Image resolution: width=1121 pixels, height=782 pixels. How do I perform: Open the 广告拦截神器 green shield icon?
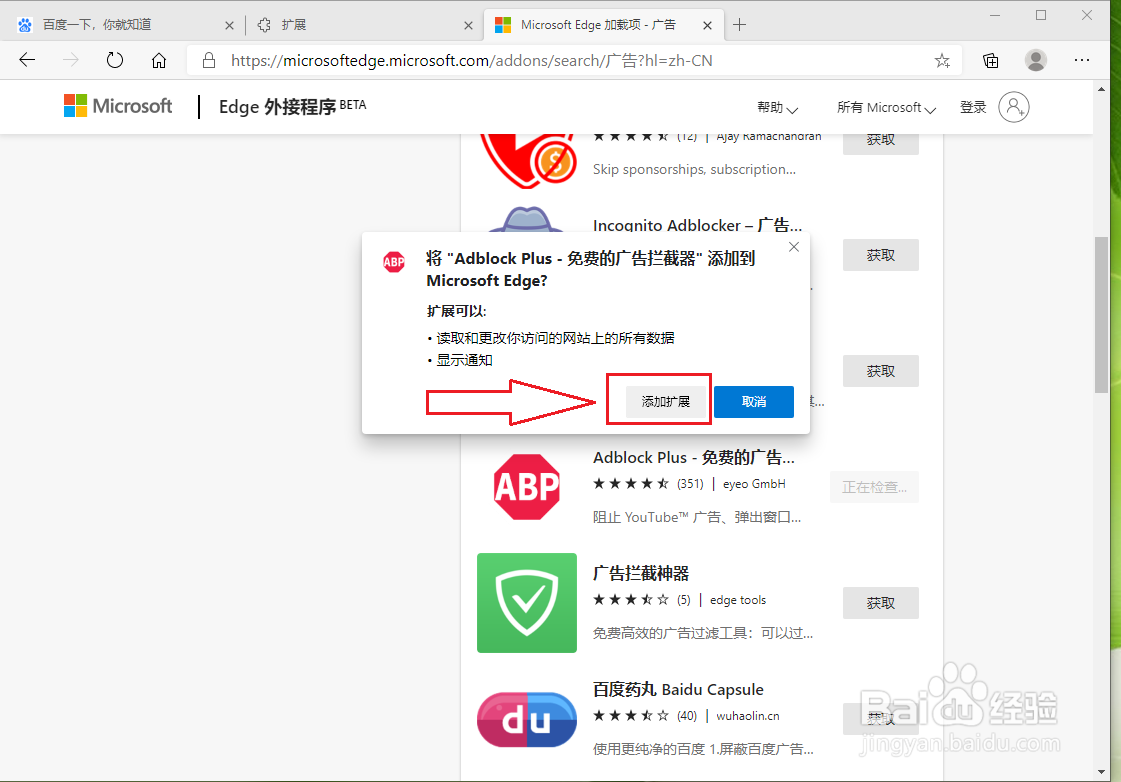tap(527, 603)
